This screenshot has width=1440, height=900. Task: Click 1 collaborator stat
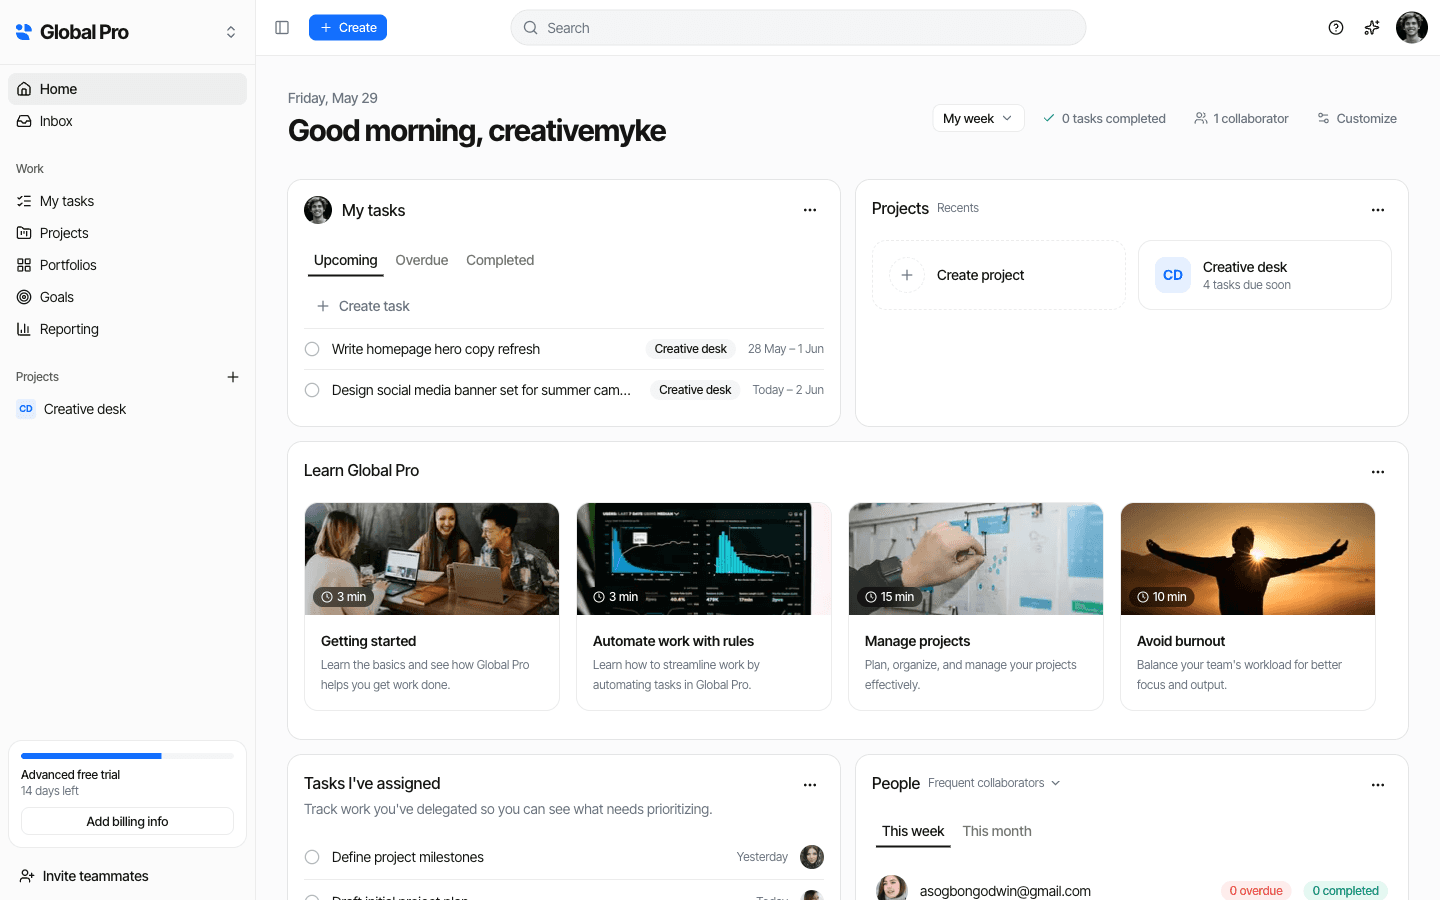(x=1241, y=118)
